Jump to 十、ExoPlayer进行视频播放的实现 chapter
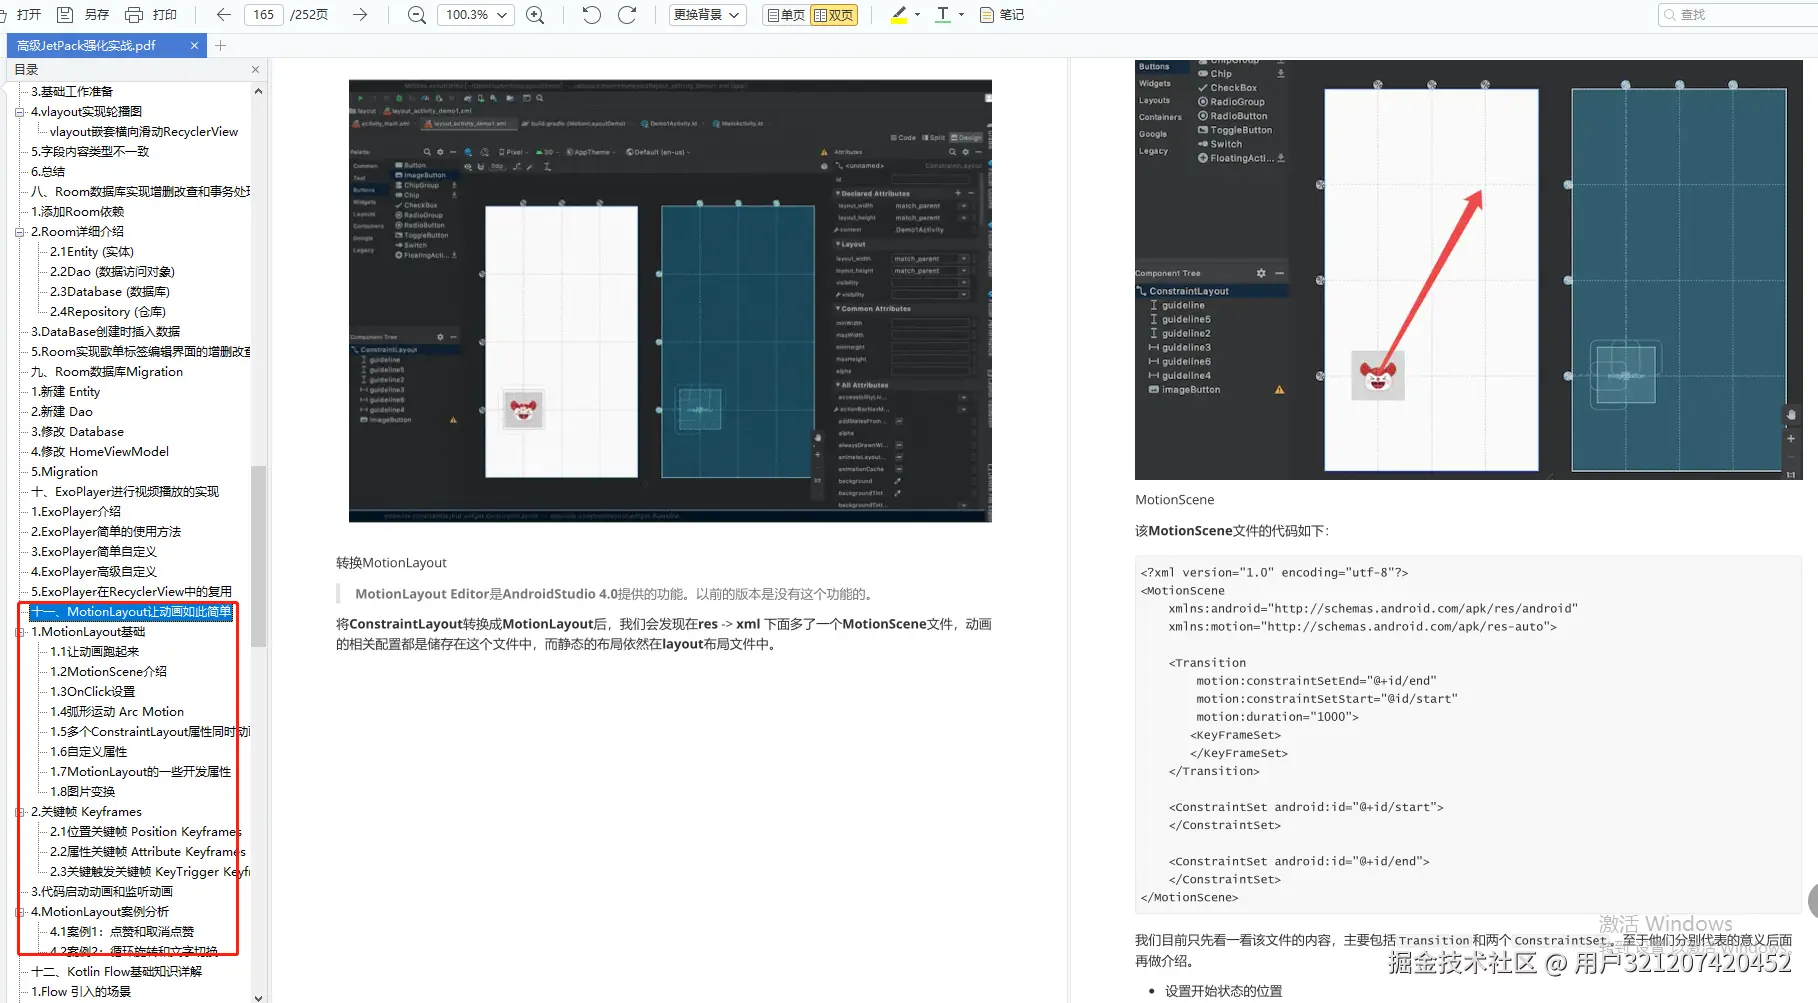The image size is (1818, 1003). (x=125, y=492)
